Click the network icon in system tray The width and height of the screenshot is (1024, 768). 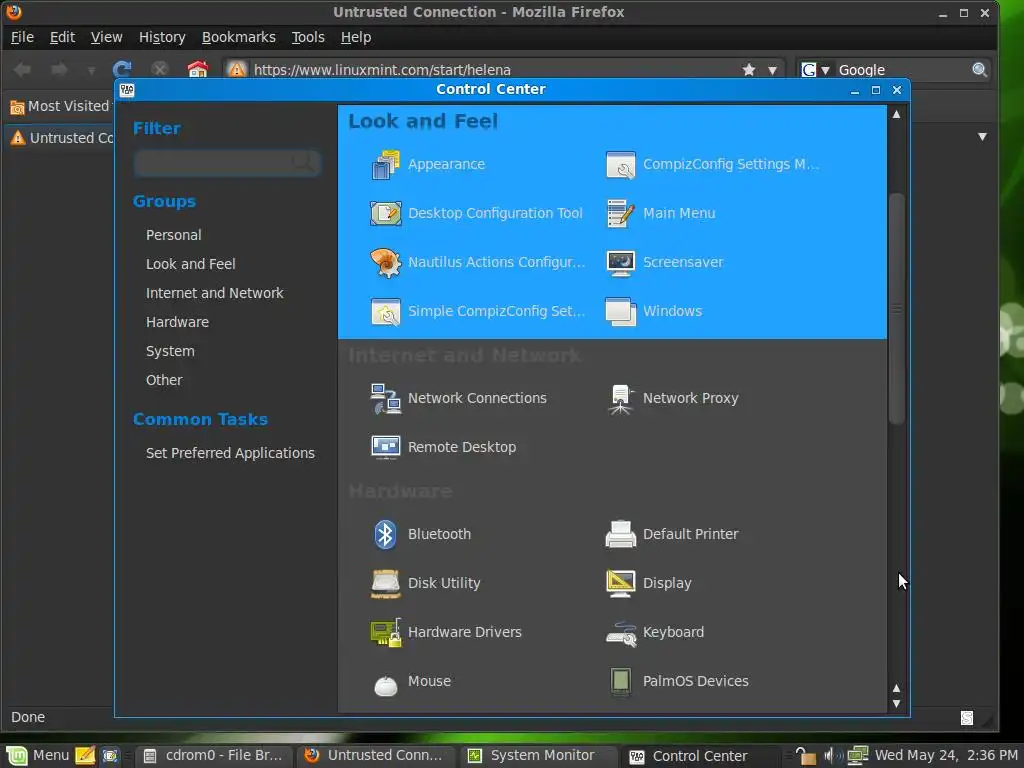pyautogui.click(x=857, y=756)
